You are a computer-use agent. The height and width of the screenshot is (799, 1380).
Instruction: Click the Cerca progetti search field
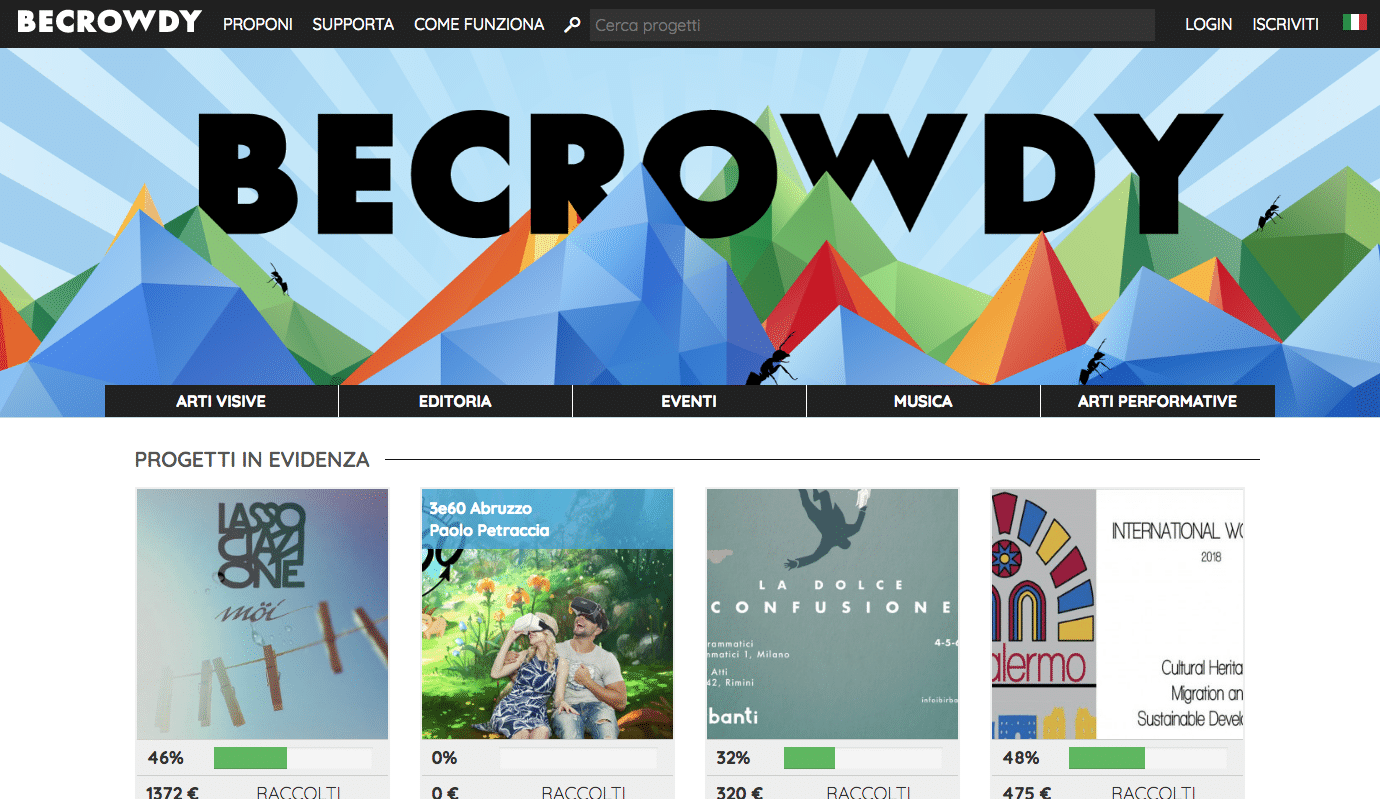point(871,25)
